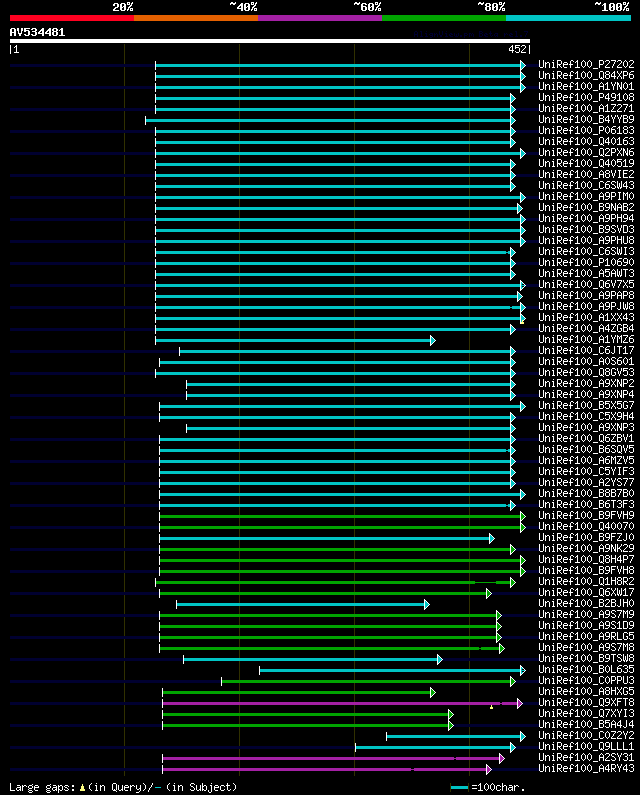Select the UniRef100_A9S7M9 label

coord(586,615)
